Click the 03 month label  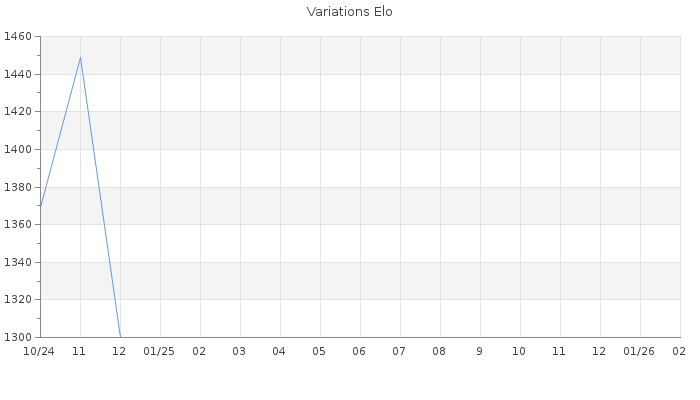[239, 352]
